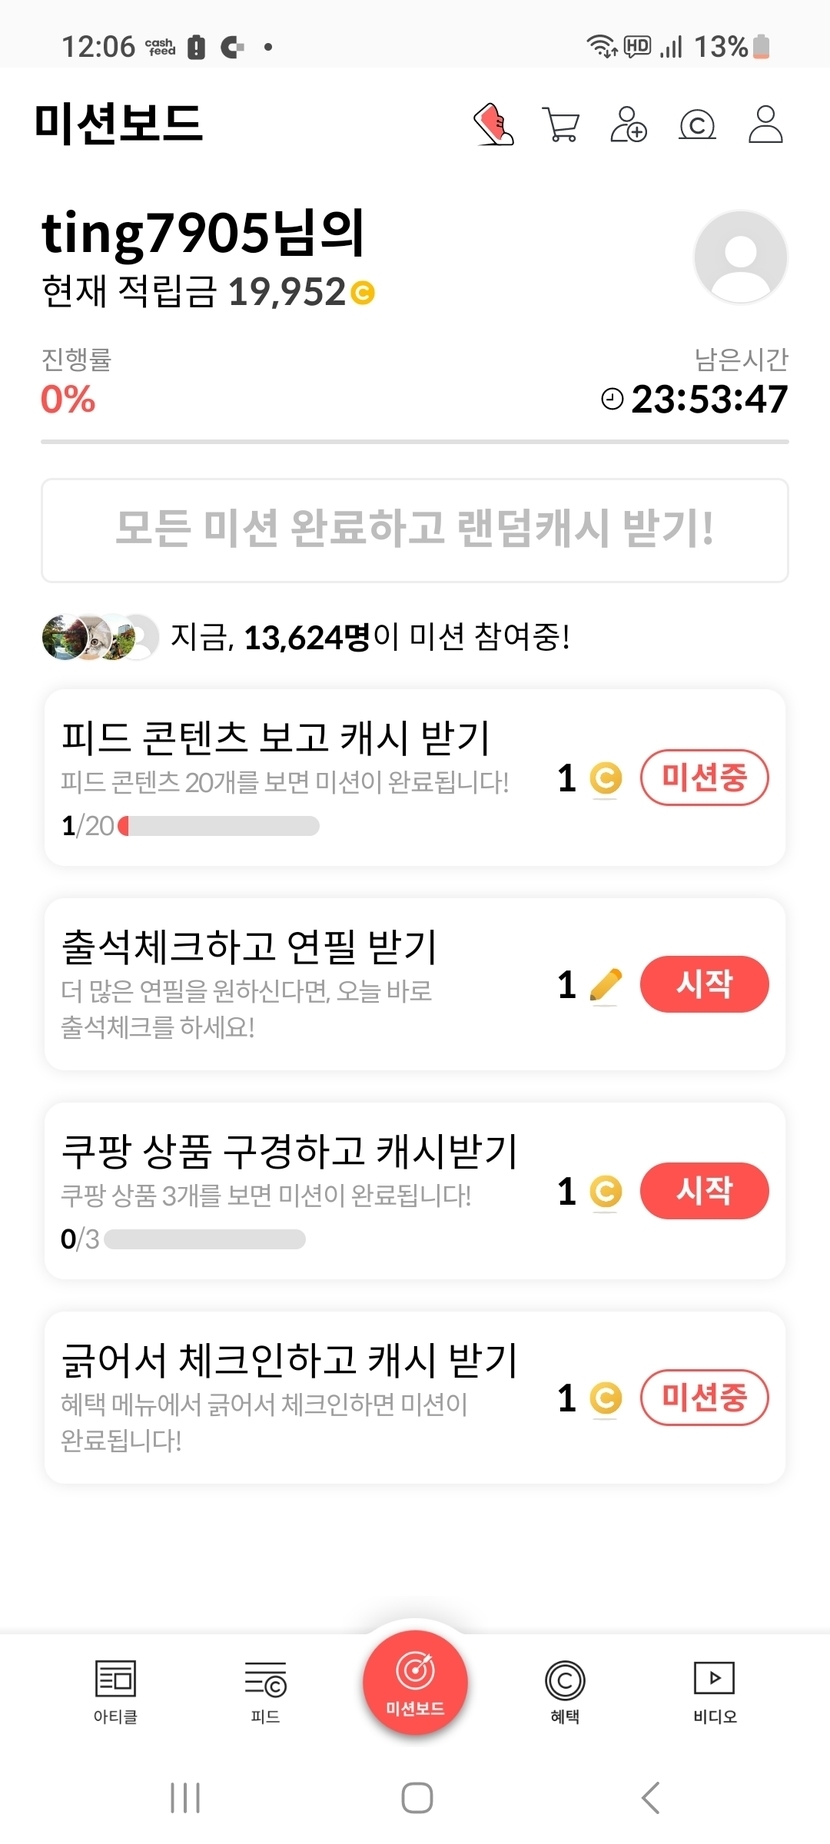This screenshot has width=830, height=1844.
Task: Tap the remaining time clock icon
Action: click(x=612, y=400)
